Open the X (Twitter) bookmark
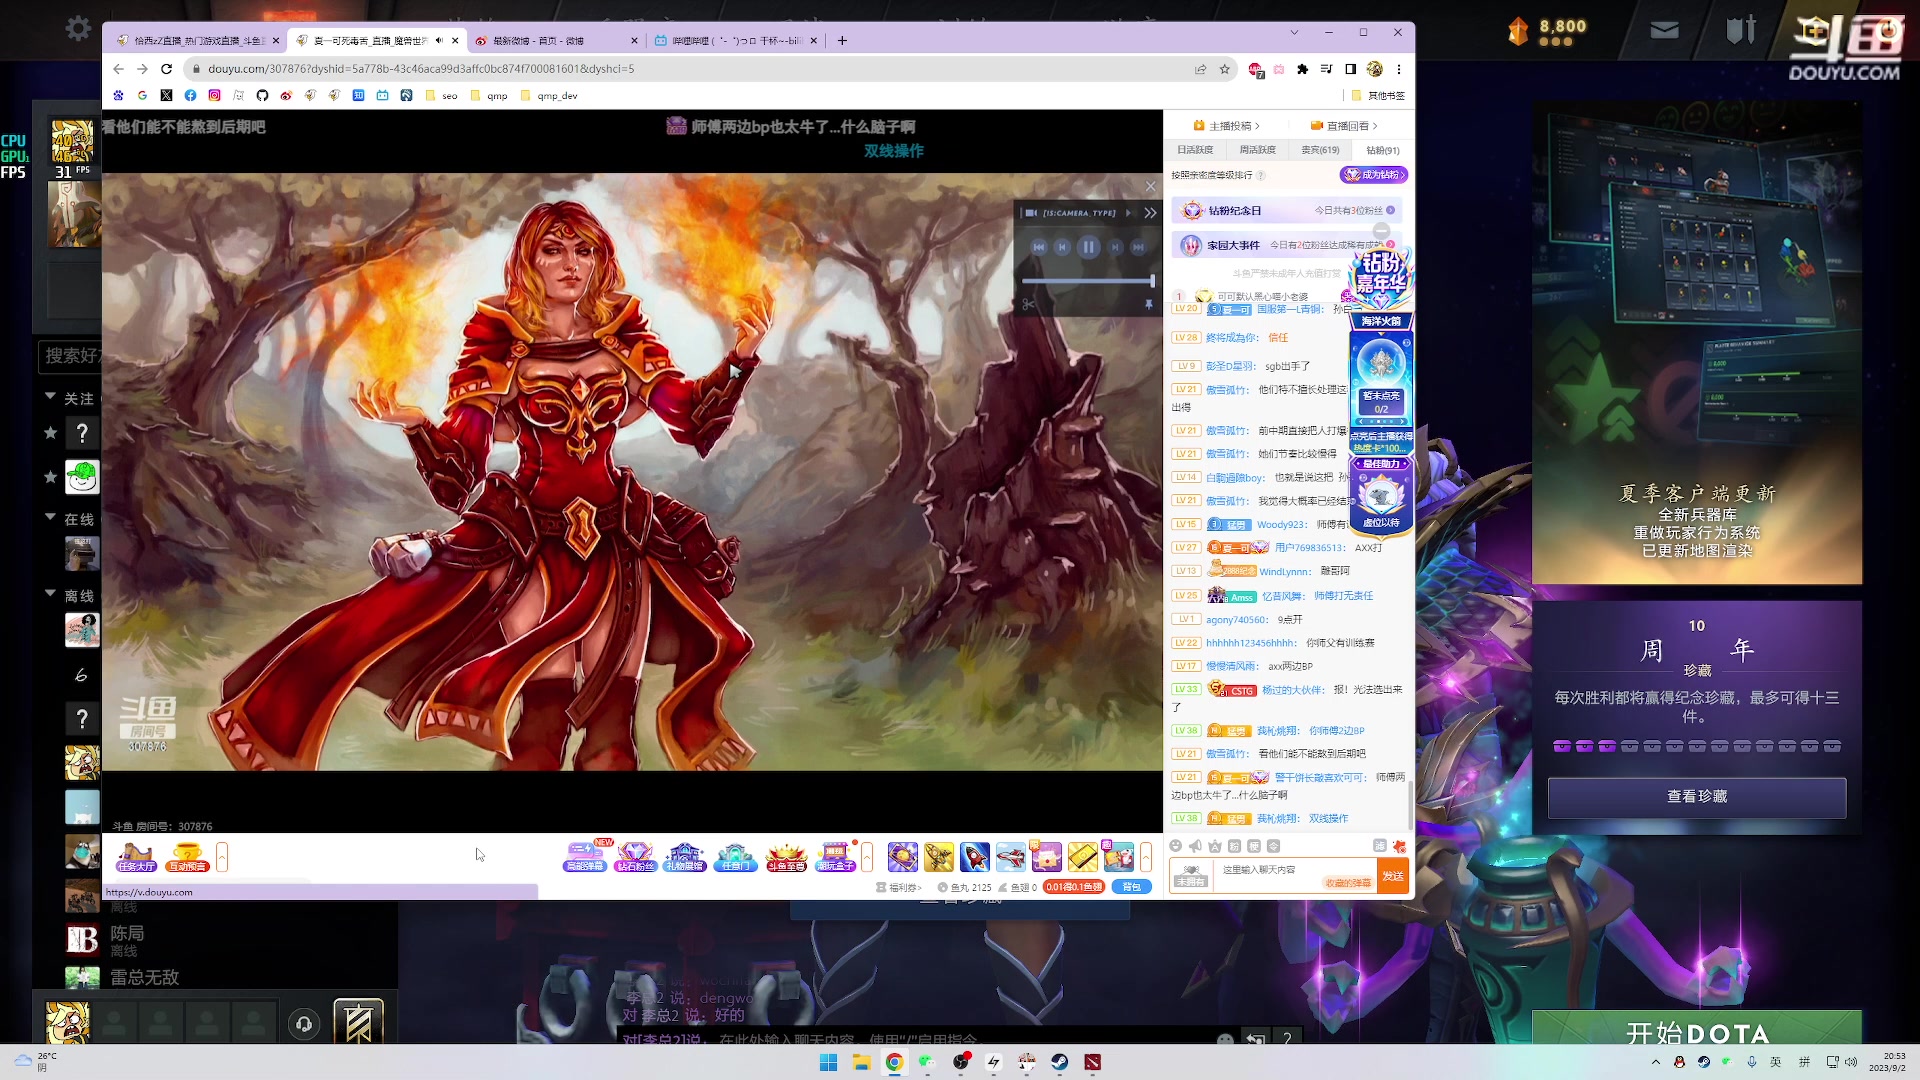Viewport: 1920px width, 1080px height. [x=166, y=96]
